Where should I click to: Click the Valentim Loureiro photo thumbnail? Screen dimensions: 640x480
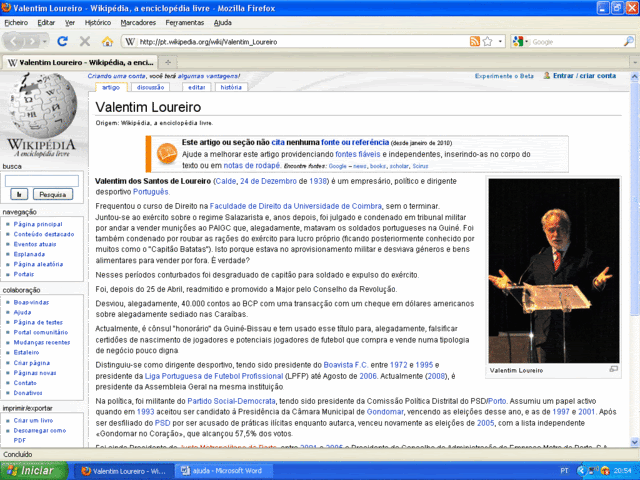point(554,271)
